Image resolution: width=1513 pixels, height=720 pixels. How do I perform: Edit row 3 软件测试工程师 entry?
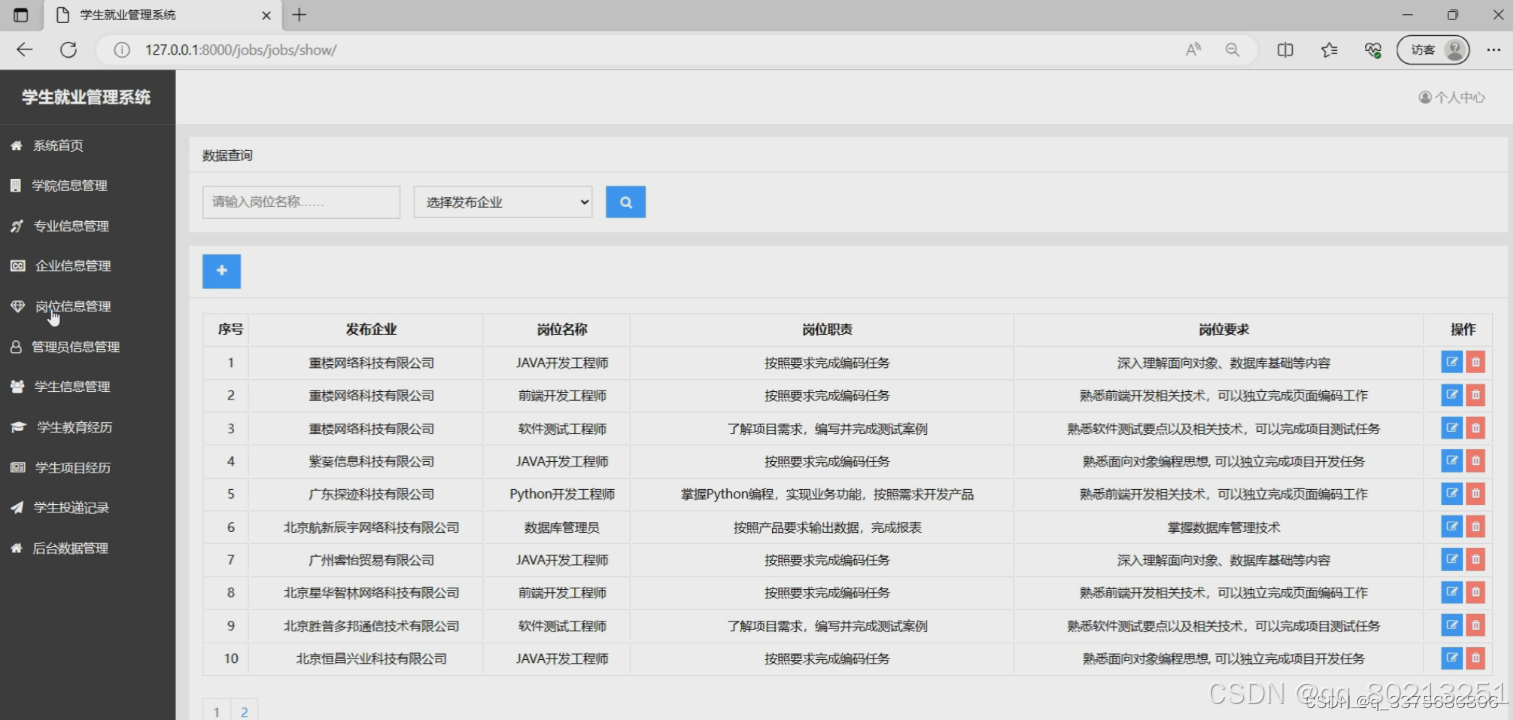(1452, 428)
